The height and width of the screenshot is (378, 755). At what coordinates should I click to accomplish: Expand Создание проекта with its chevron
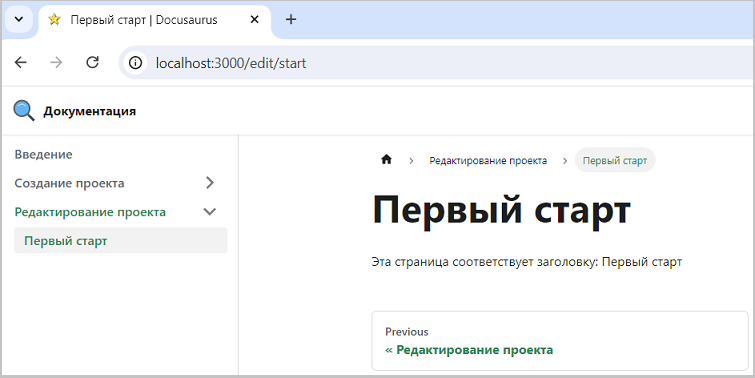[210, 183]
